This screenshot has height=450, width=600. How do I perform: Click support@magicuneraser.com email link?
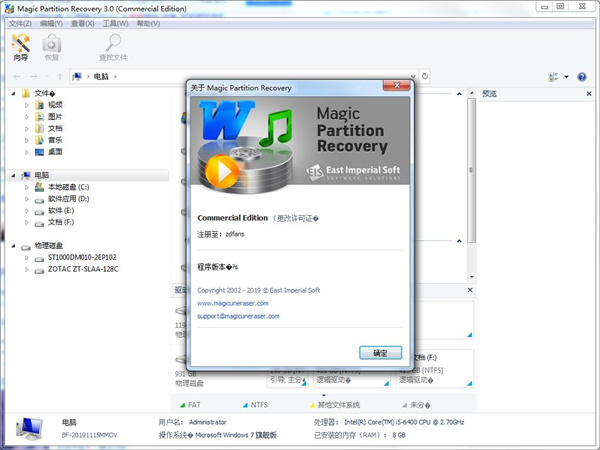point(238,316)
